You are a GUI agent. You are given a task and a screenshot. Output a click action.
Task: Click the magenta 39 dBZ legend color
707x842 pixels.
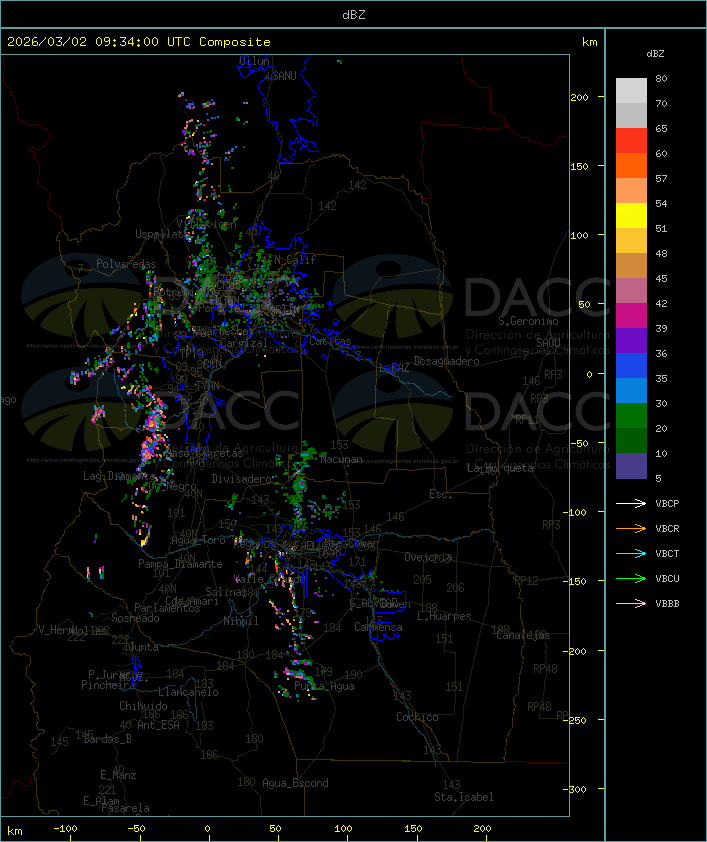[631, 316]
